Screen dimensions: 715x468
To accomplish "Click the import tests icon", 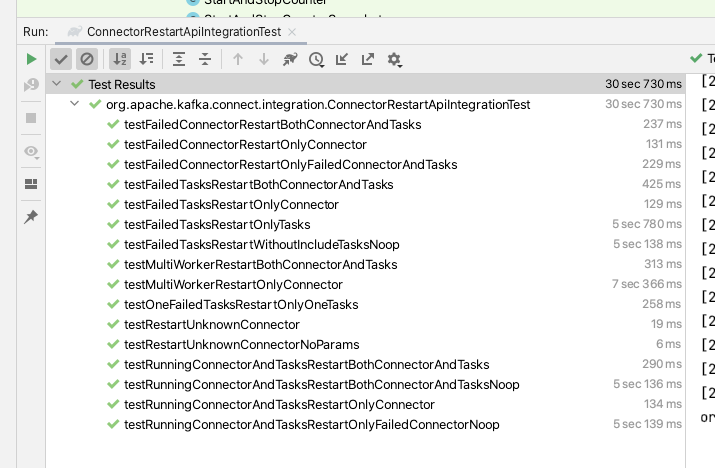I will pos(342,59).
